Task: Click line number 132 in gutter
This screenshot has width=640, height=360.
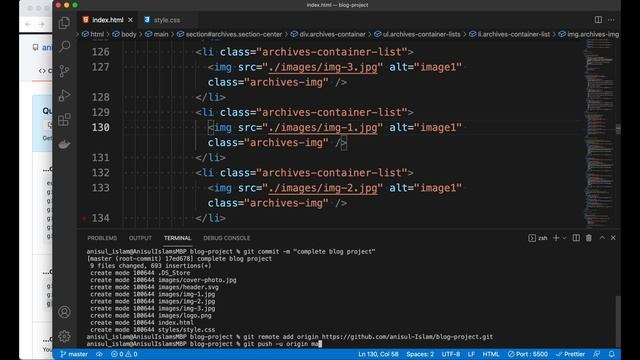Action: [x=100, y=173]
